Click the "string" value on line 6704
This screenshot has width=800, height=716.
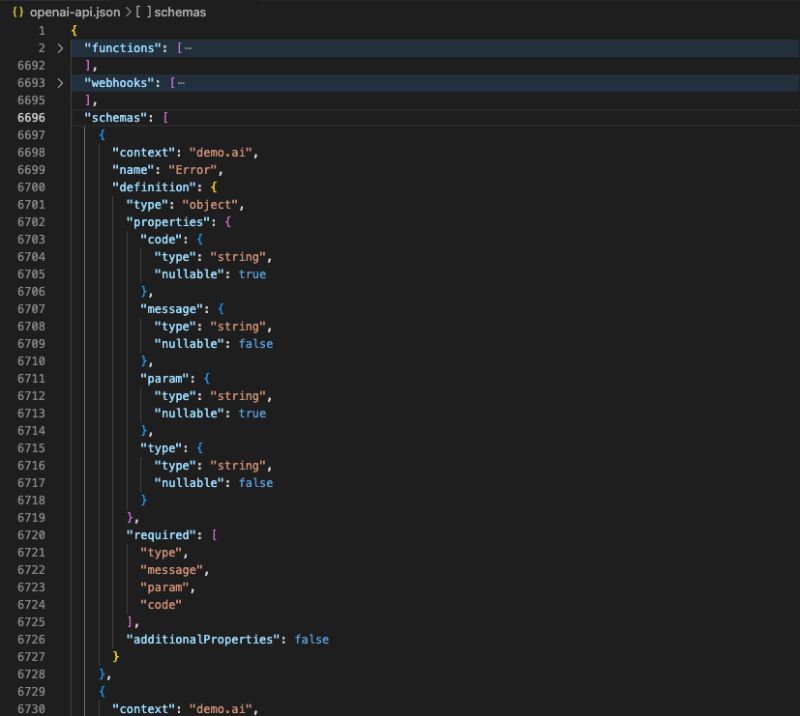(238, 257)
